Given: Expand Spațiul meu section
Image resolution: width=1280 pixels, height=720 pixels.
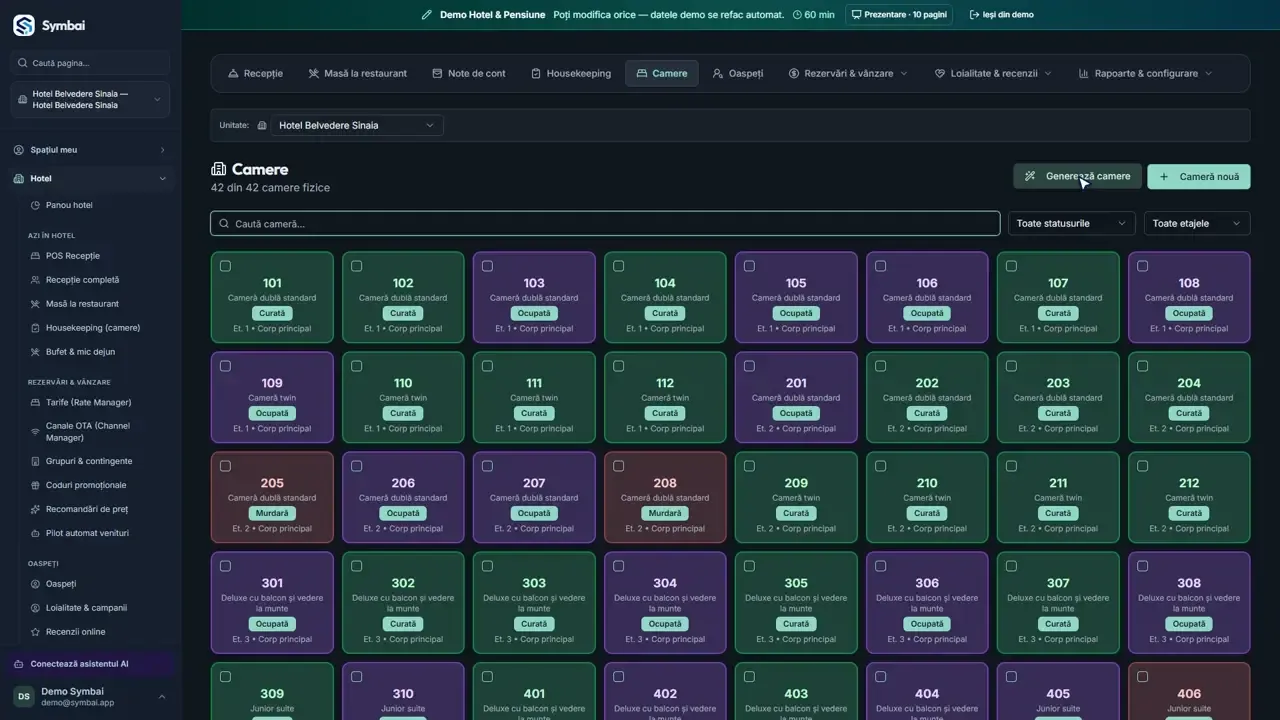Looking at the screenshot, I should pos(90,150).
